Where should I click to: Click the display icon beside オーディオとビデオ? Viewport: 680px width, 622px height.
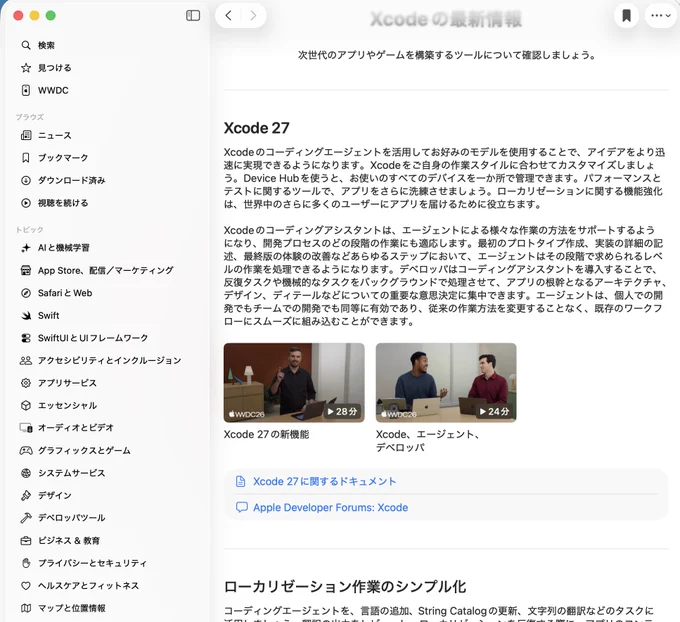[26, 428]
